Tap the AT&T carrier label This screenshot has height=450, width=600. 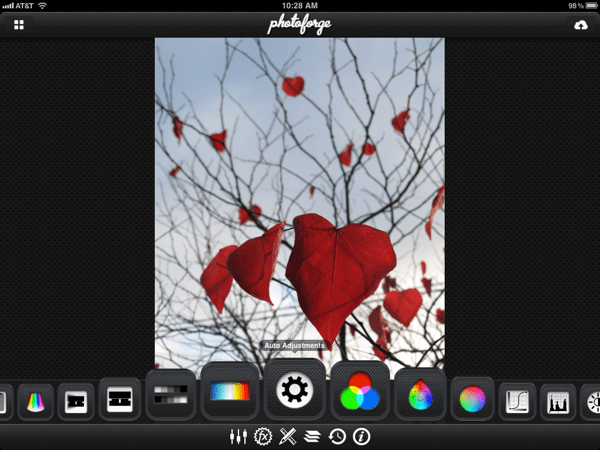[x=24, y=6]
